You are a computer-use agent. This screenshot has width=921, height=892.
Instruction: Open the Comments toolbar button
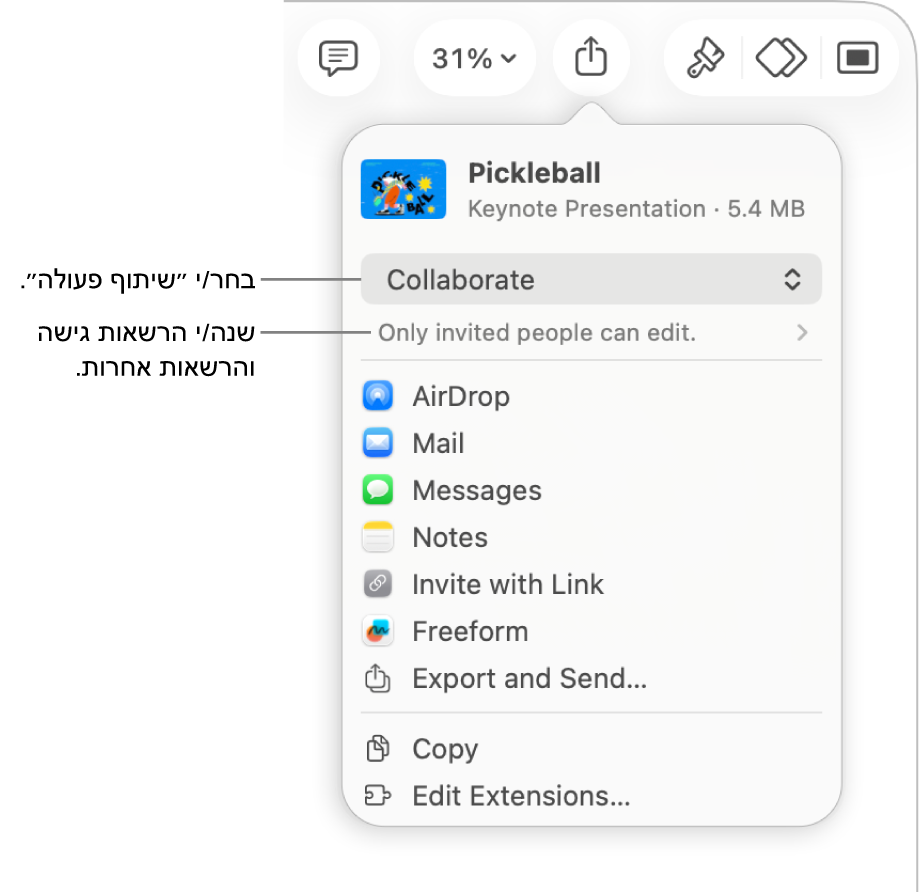pos(338,58)
